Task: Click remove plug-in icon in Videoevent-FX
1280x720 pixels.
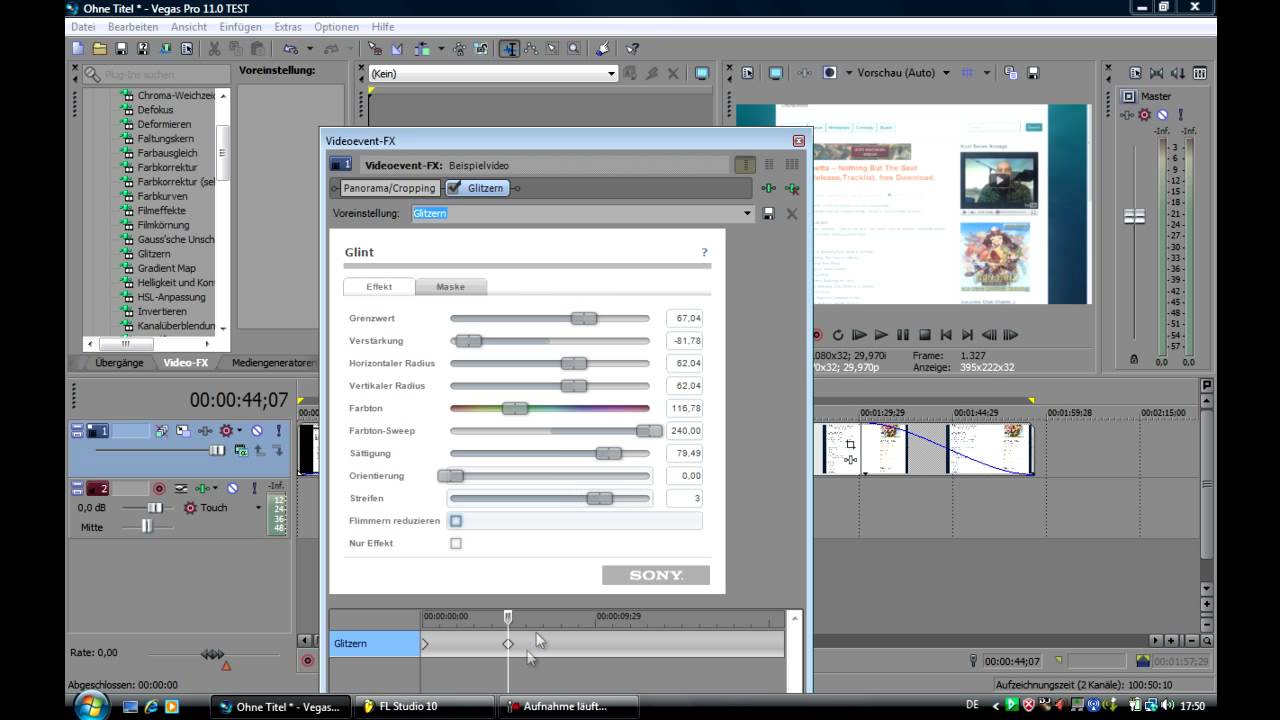Action: [792, 188]
